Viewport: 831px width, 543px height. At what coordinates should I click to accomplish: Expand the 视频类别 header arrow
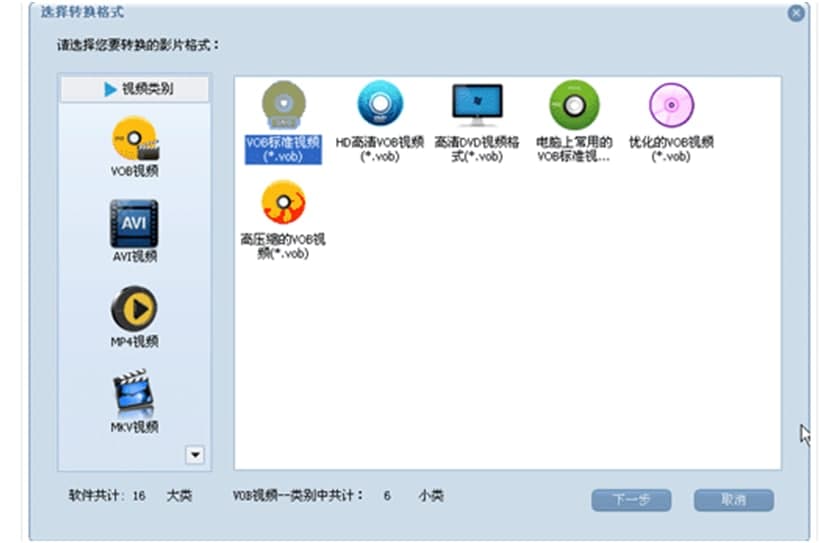click(110, 89)
